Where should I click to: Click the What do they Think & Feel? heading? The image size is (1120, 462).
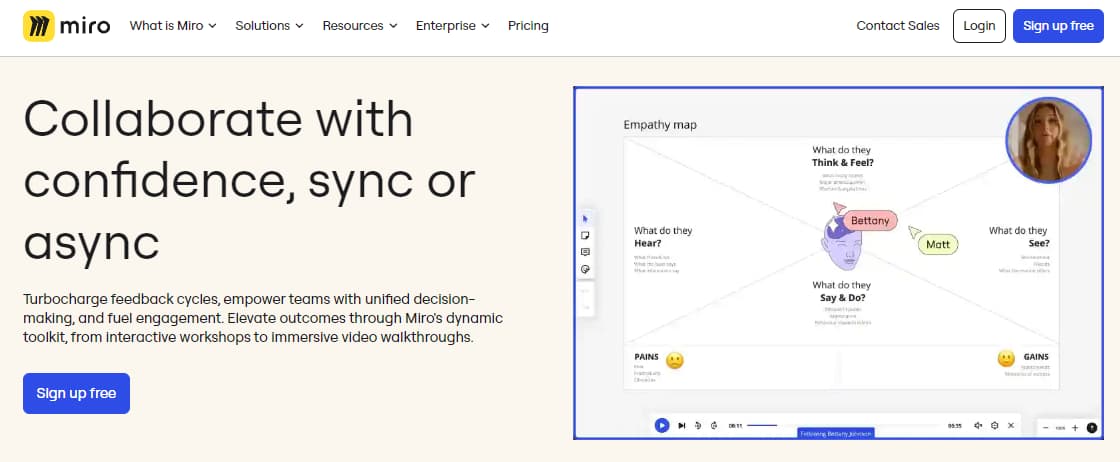842,156
